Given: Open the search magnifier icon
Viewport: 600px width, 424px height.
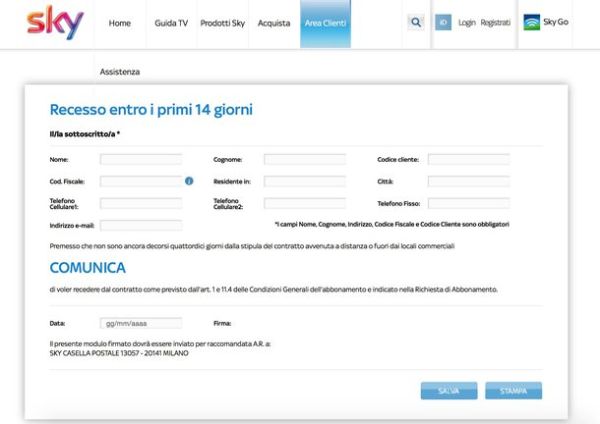Looking at the screenshot, I should pyautogui.click(x=416, y=22).
